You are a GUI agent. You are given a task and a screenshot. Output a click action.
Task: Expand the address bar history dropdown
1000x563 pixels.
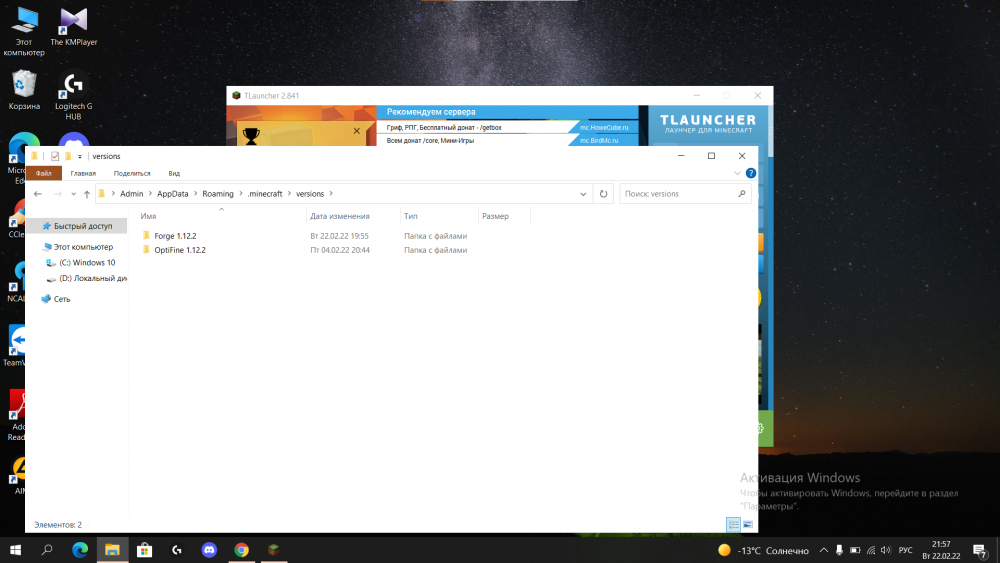pos(583,194)
